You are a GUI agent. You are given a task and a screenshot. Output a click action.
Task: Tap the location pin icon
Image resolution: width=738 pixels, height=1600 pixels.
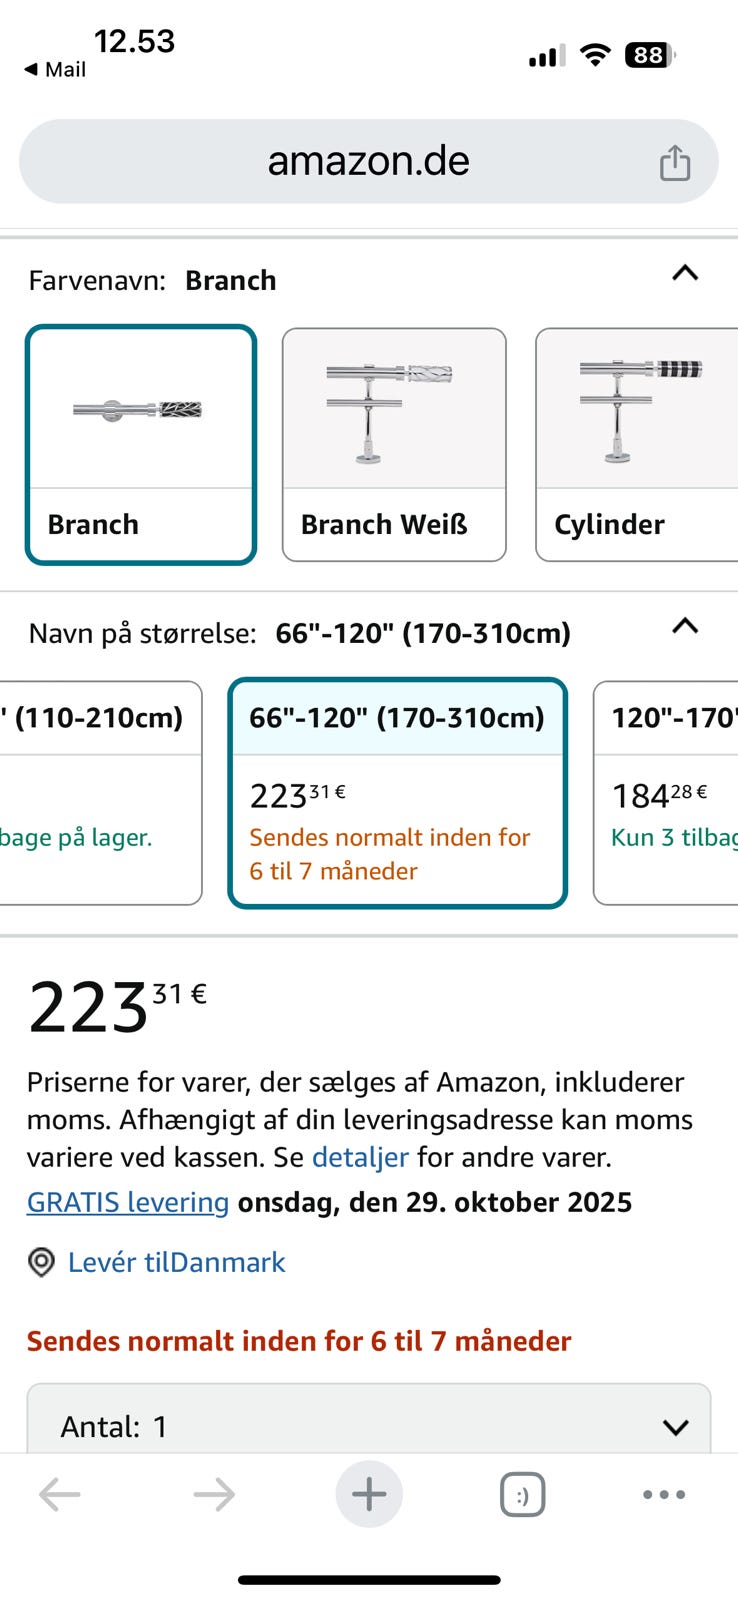(x=41, y=1262)
